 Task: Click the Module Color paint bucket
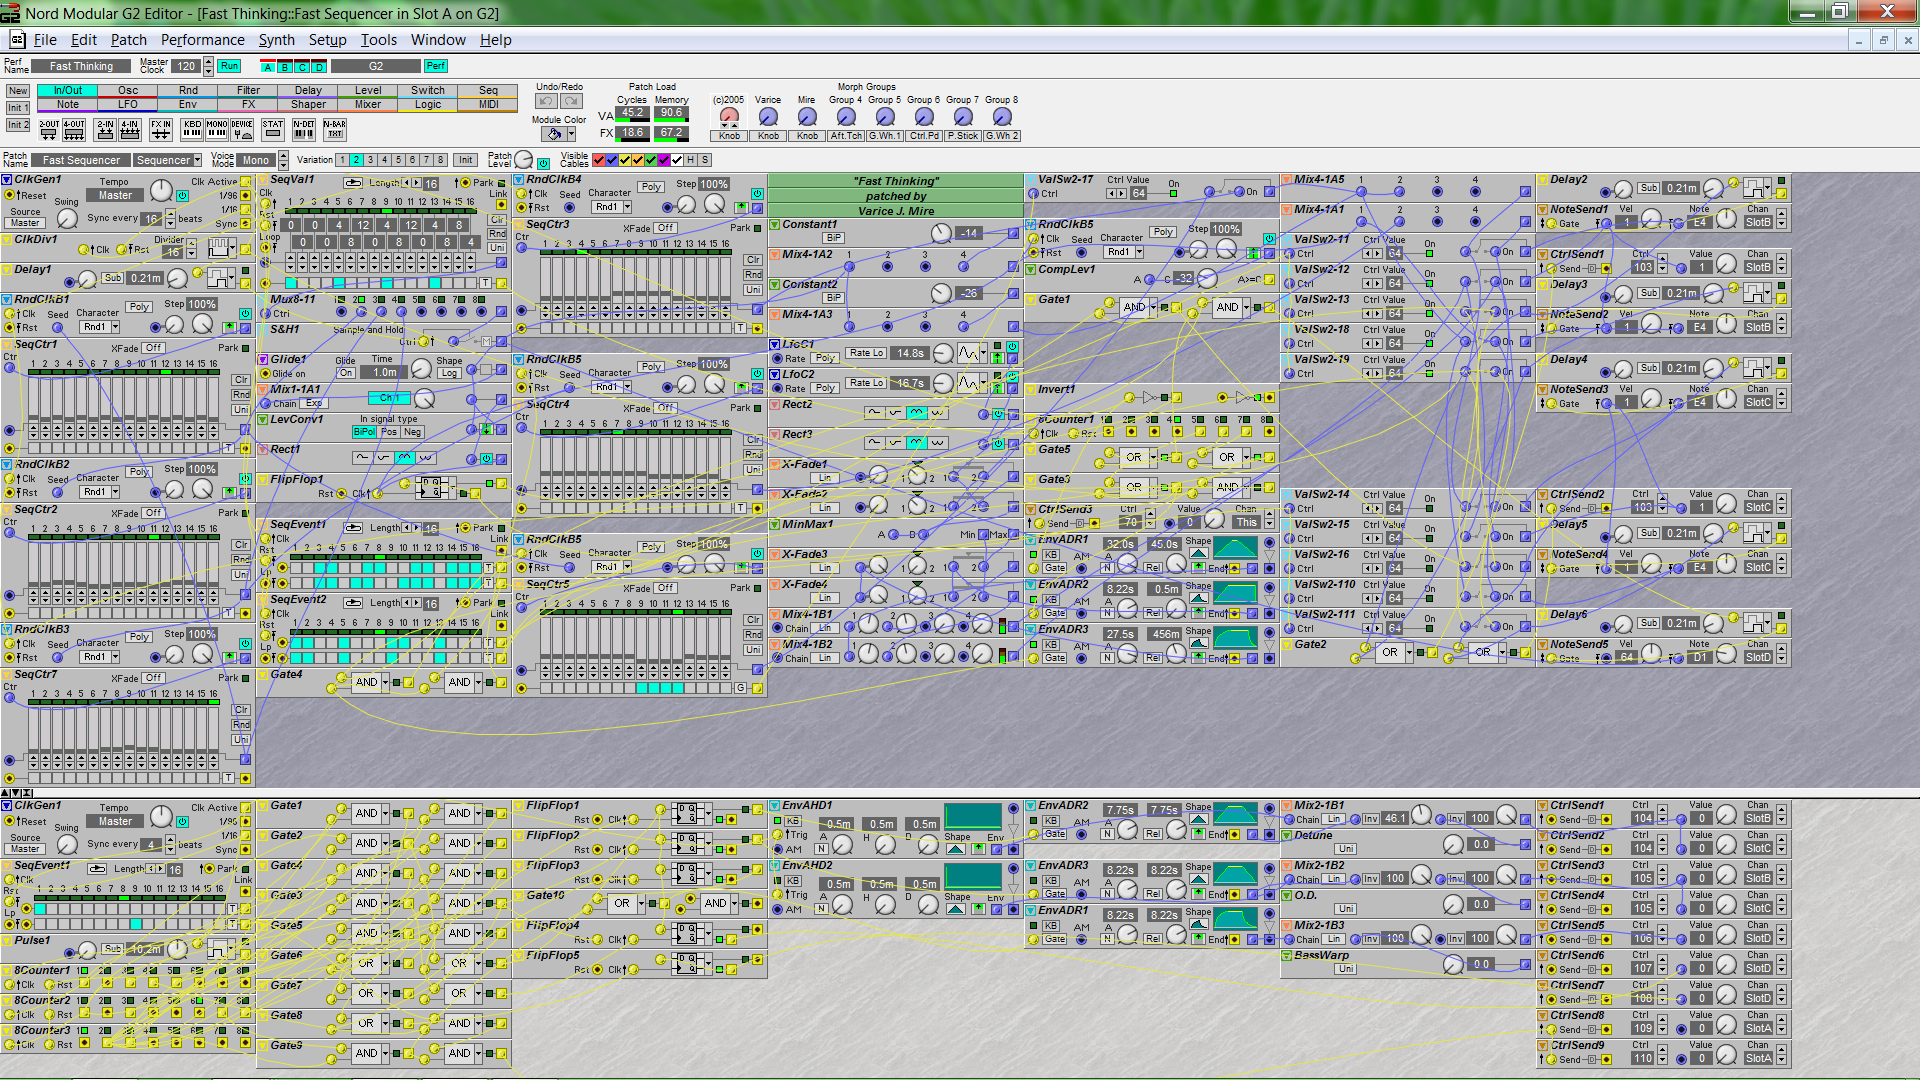(554, 133)
